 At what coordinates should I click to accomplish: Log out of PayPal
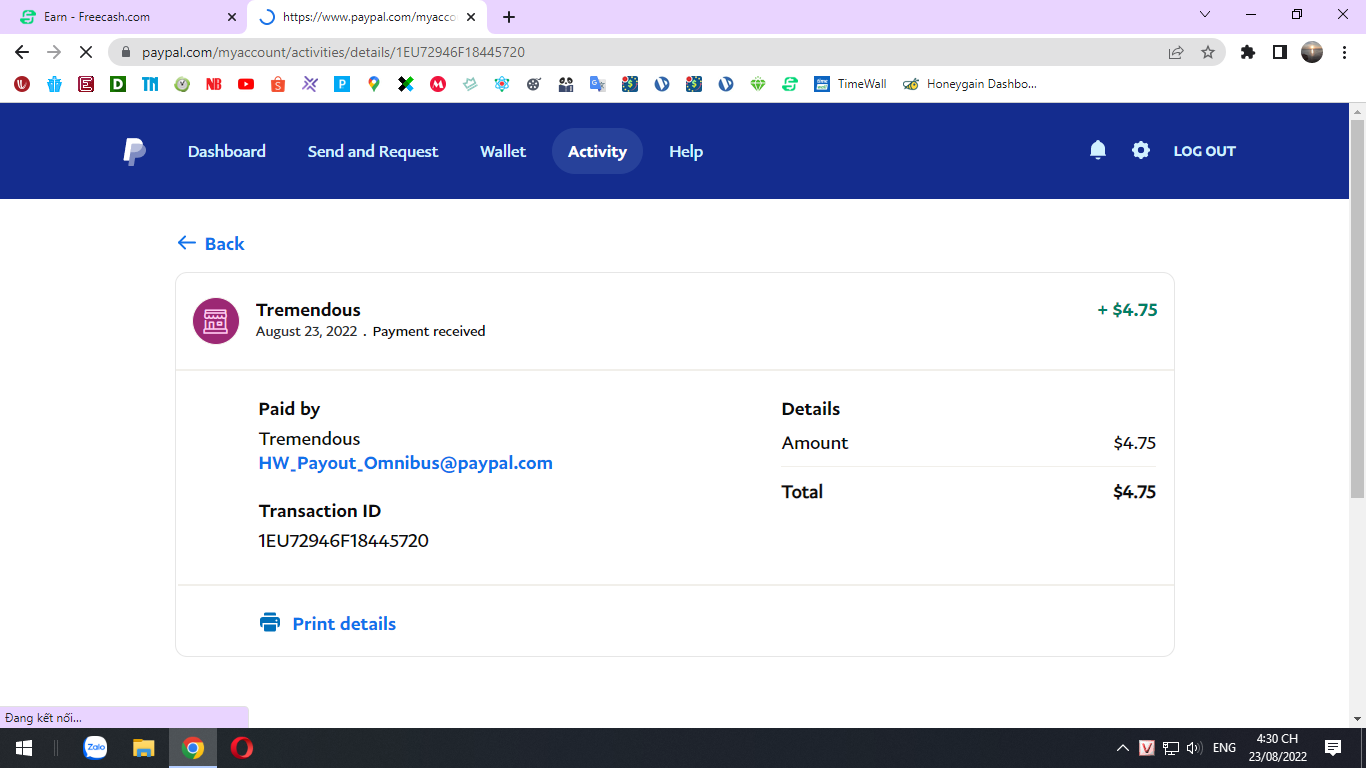(1204, 151)
